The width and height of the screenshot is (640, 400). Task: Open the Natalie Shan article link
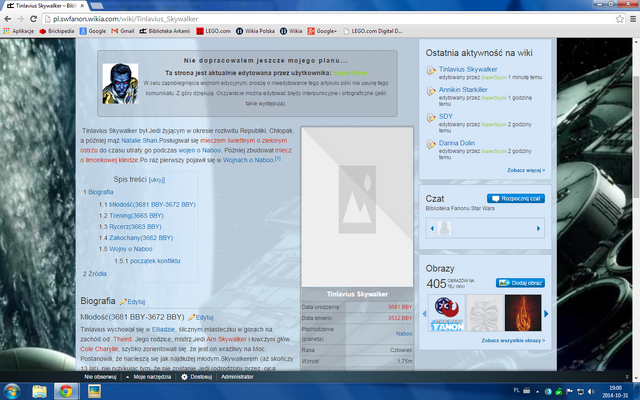(139, 140)
